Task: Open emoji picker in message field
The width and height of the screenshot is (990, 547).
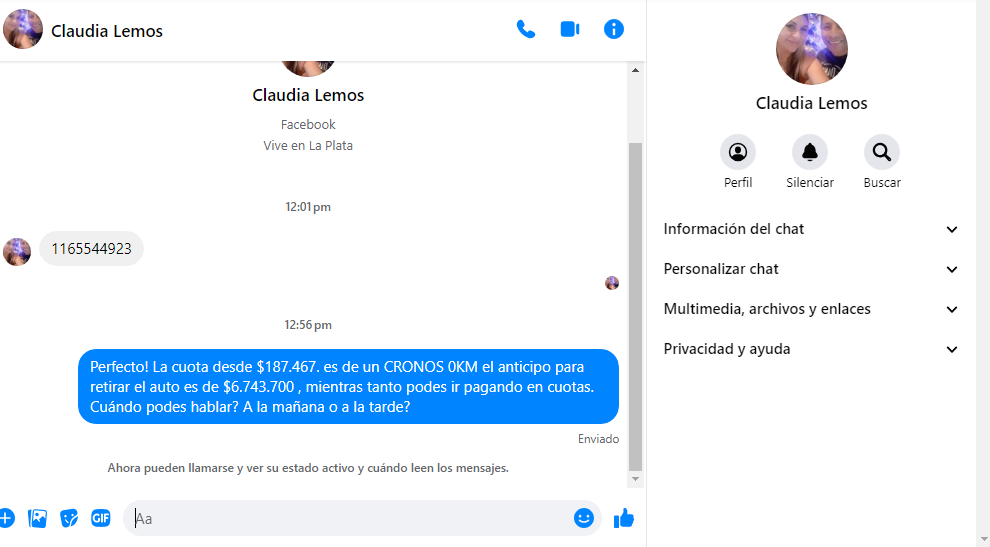Action: coord(583,519)
